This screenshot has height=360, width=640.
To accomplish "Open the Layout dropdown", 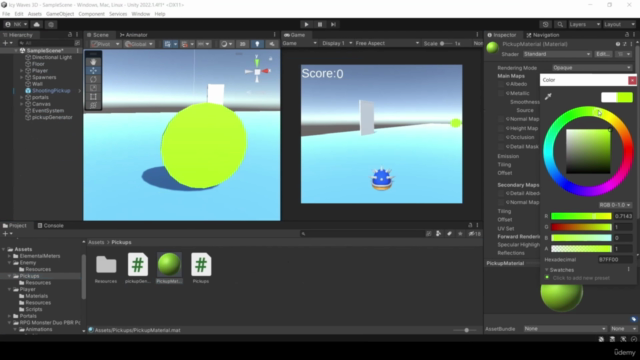I will [x=619, y=24].
